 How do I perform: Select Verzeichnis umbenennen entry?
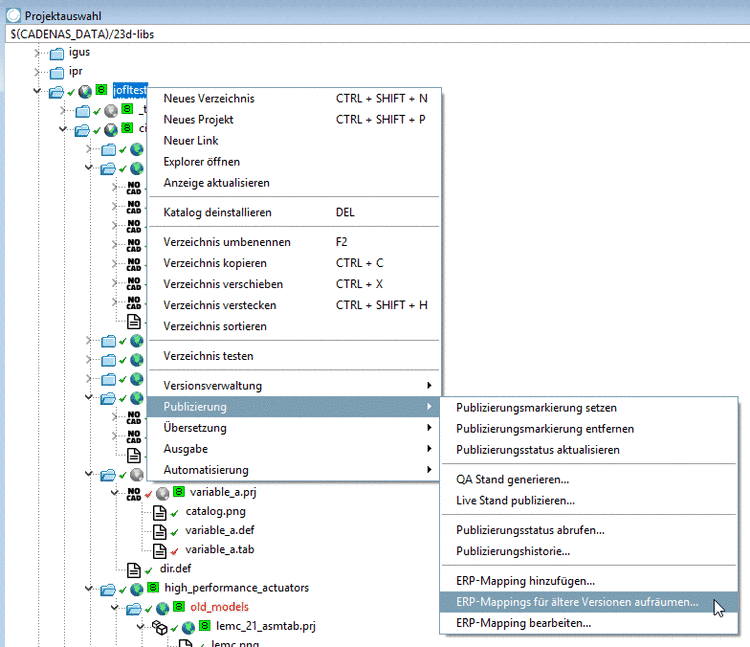(x=294, y=242)
